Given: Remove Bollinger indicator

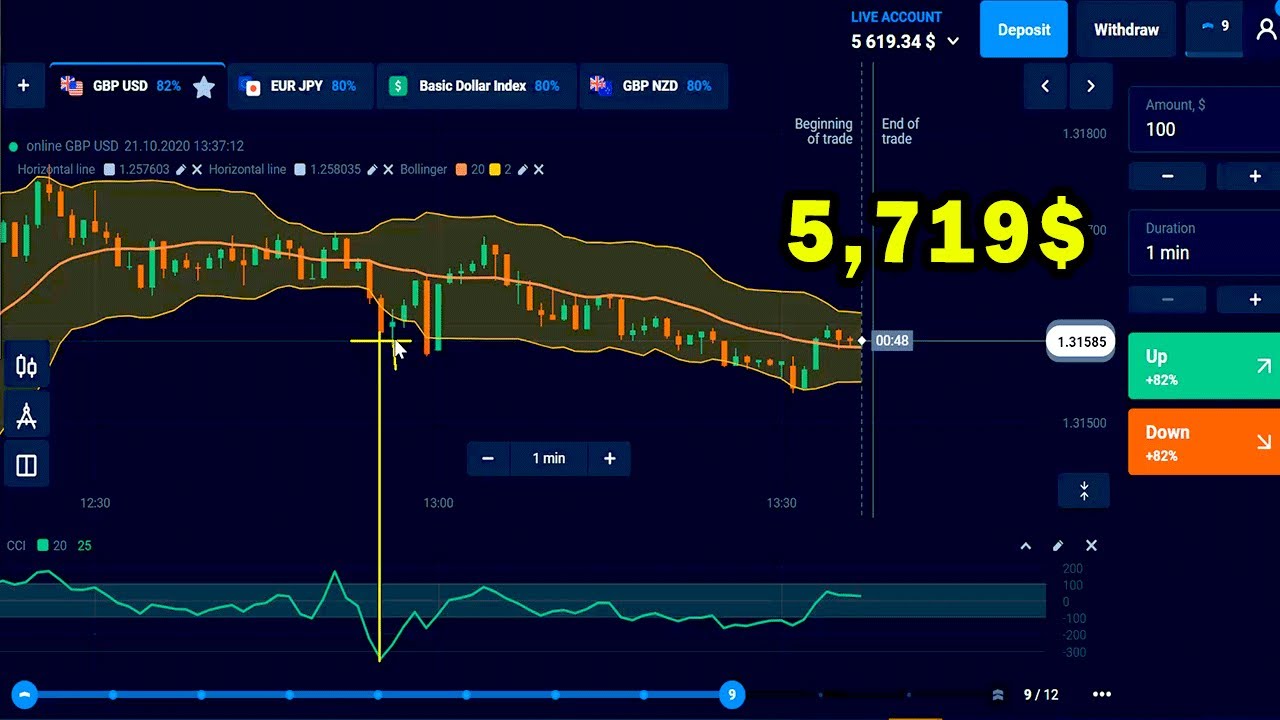Looking at the screenshot, I should pyautogui.click(x=538, y=170).
